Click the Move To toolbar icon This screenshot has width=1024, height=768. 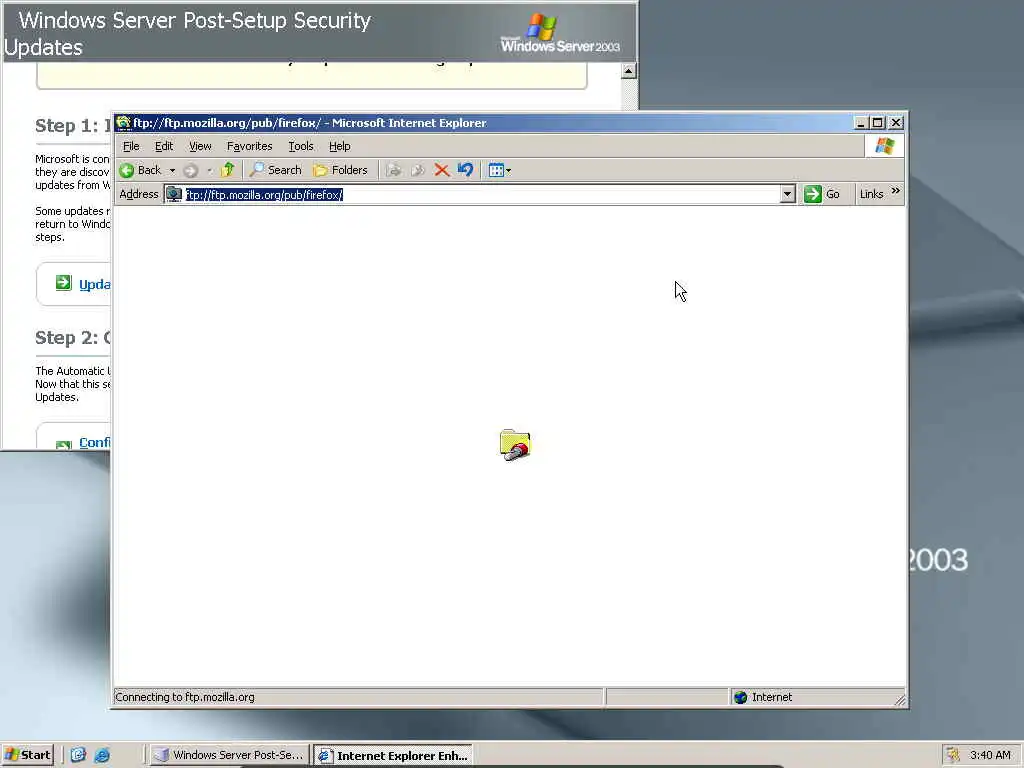click(x=393, y=170)
